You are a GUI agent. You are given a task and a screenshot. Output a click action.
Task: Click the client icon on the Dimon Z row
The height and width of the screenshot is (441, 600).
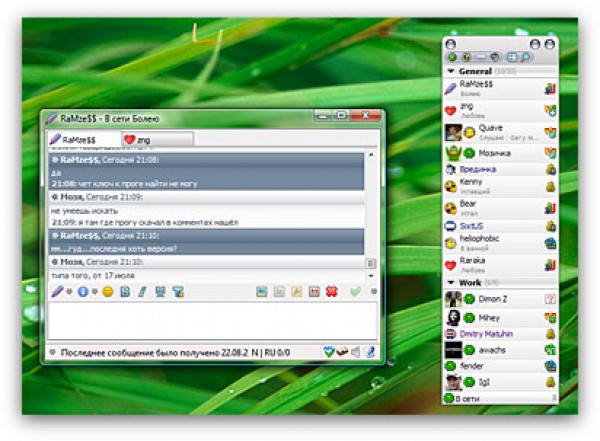[550, 299]
